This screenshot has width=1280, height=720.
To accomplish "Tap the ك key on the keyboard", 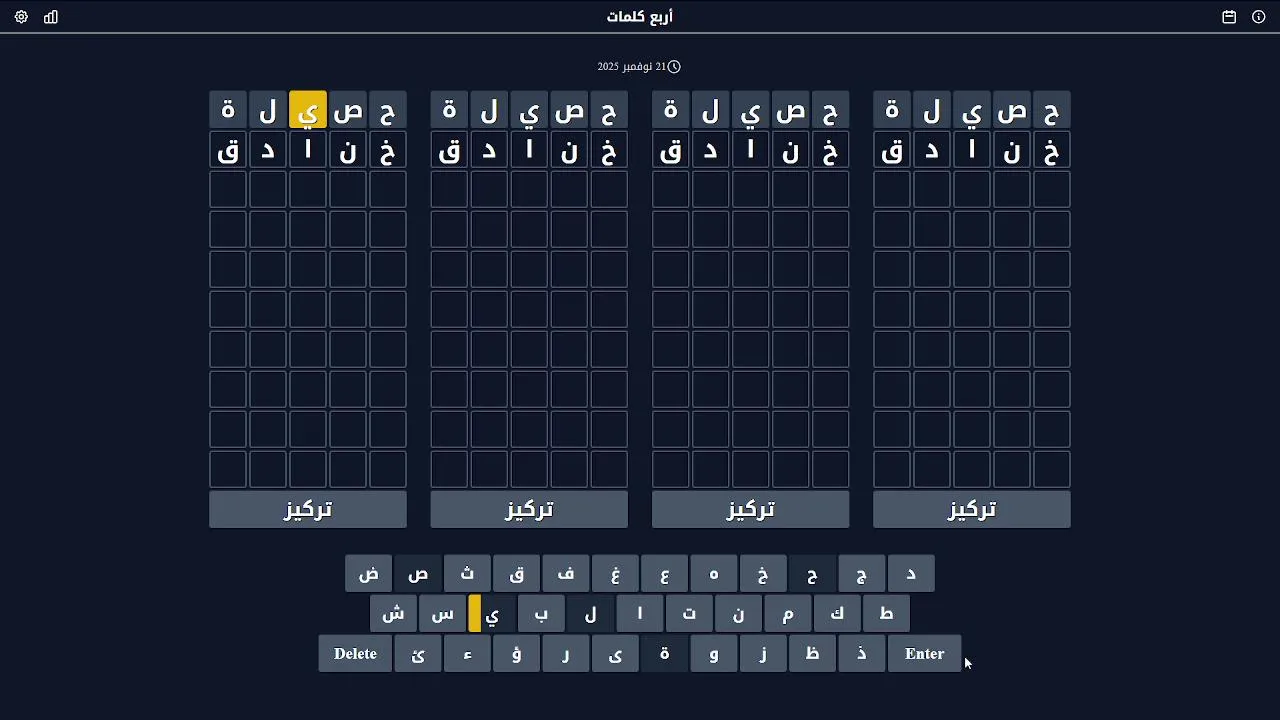I will pos(837,614).
